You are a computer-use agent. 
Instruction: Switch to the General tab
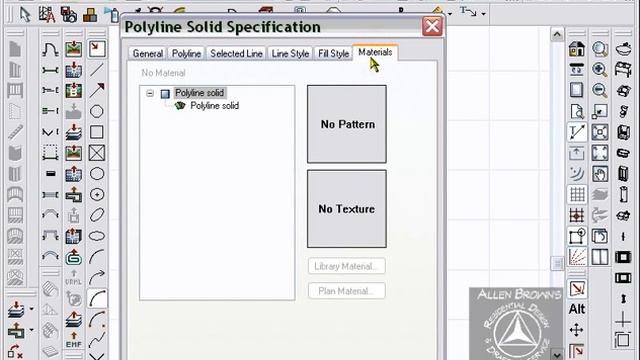(147, 53)
